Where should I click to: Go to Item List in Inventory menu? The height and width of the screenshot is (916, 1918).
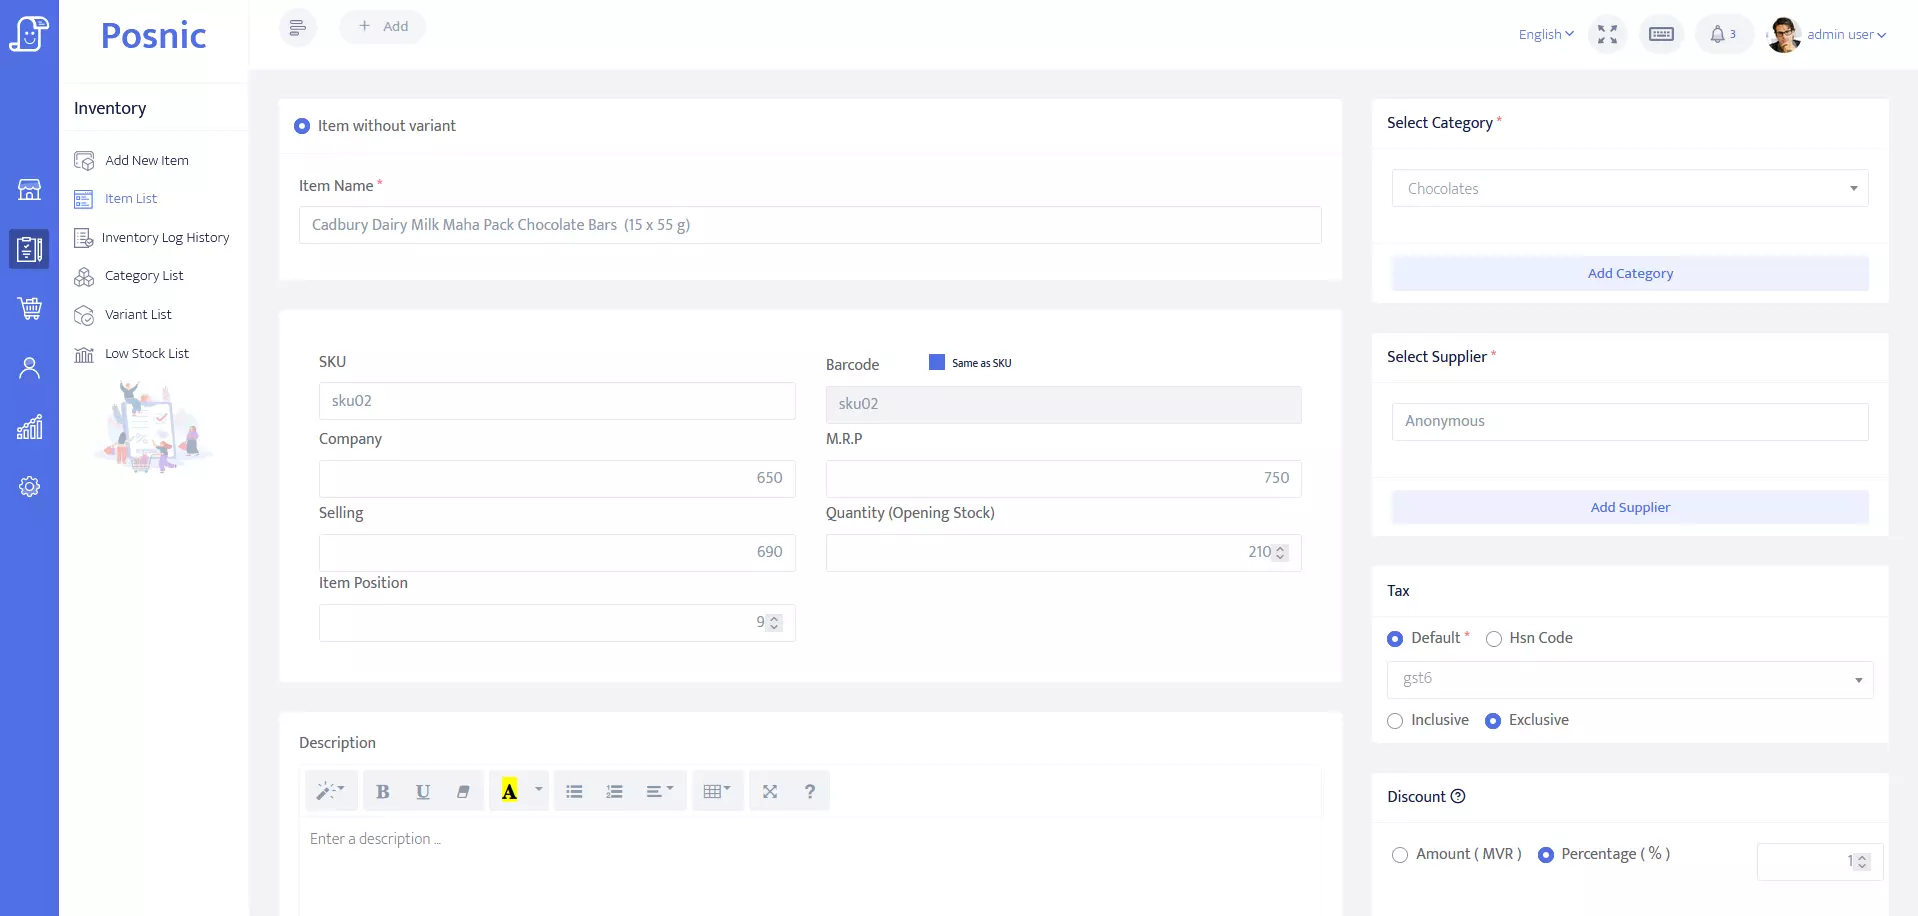[x=131, y=199]
